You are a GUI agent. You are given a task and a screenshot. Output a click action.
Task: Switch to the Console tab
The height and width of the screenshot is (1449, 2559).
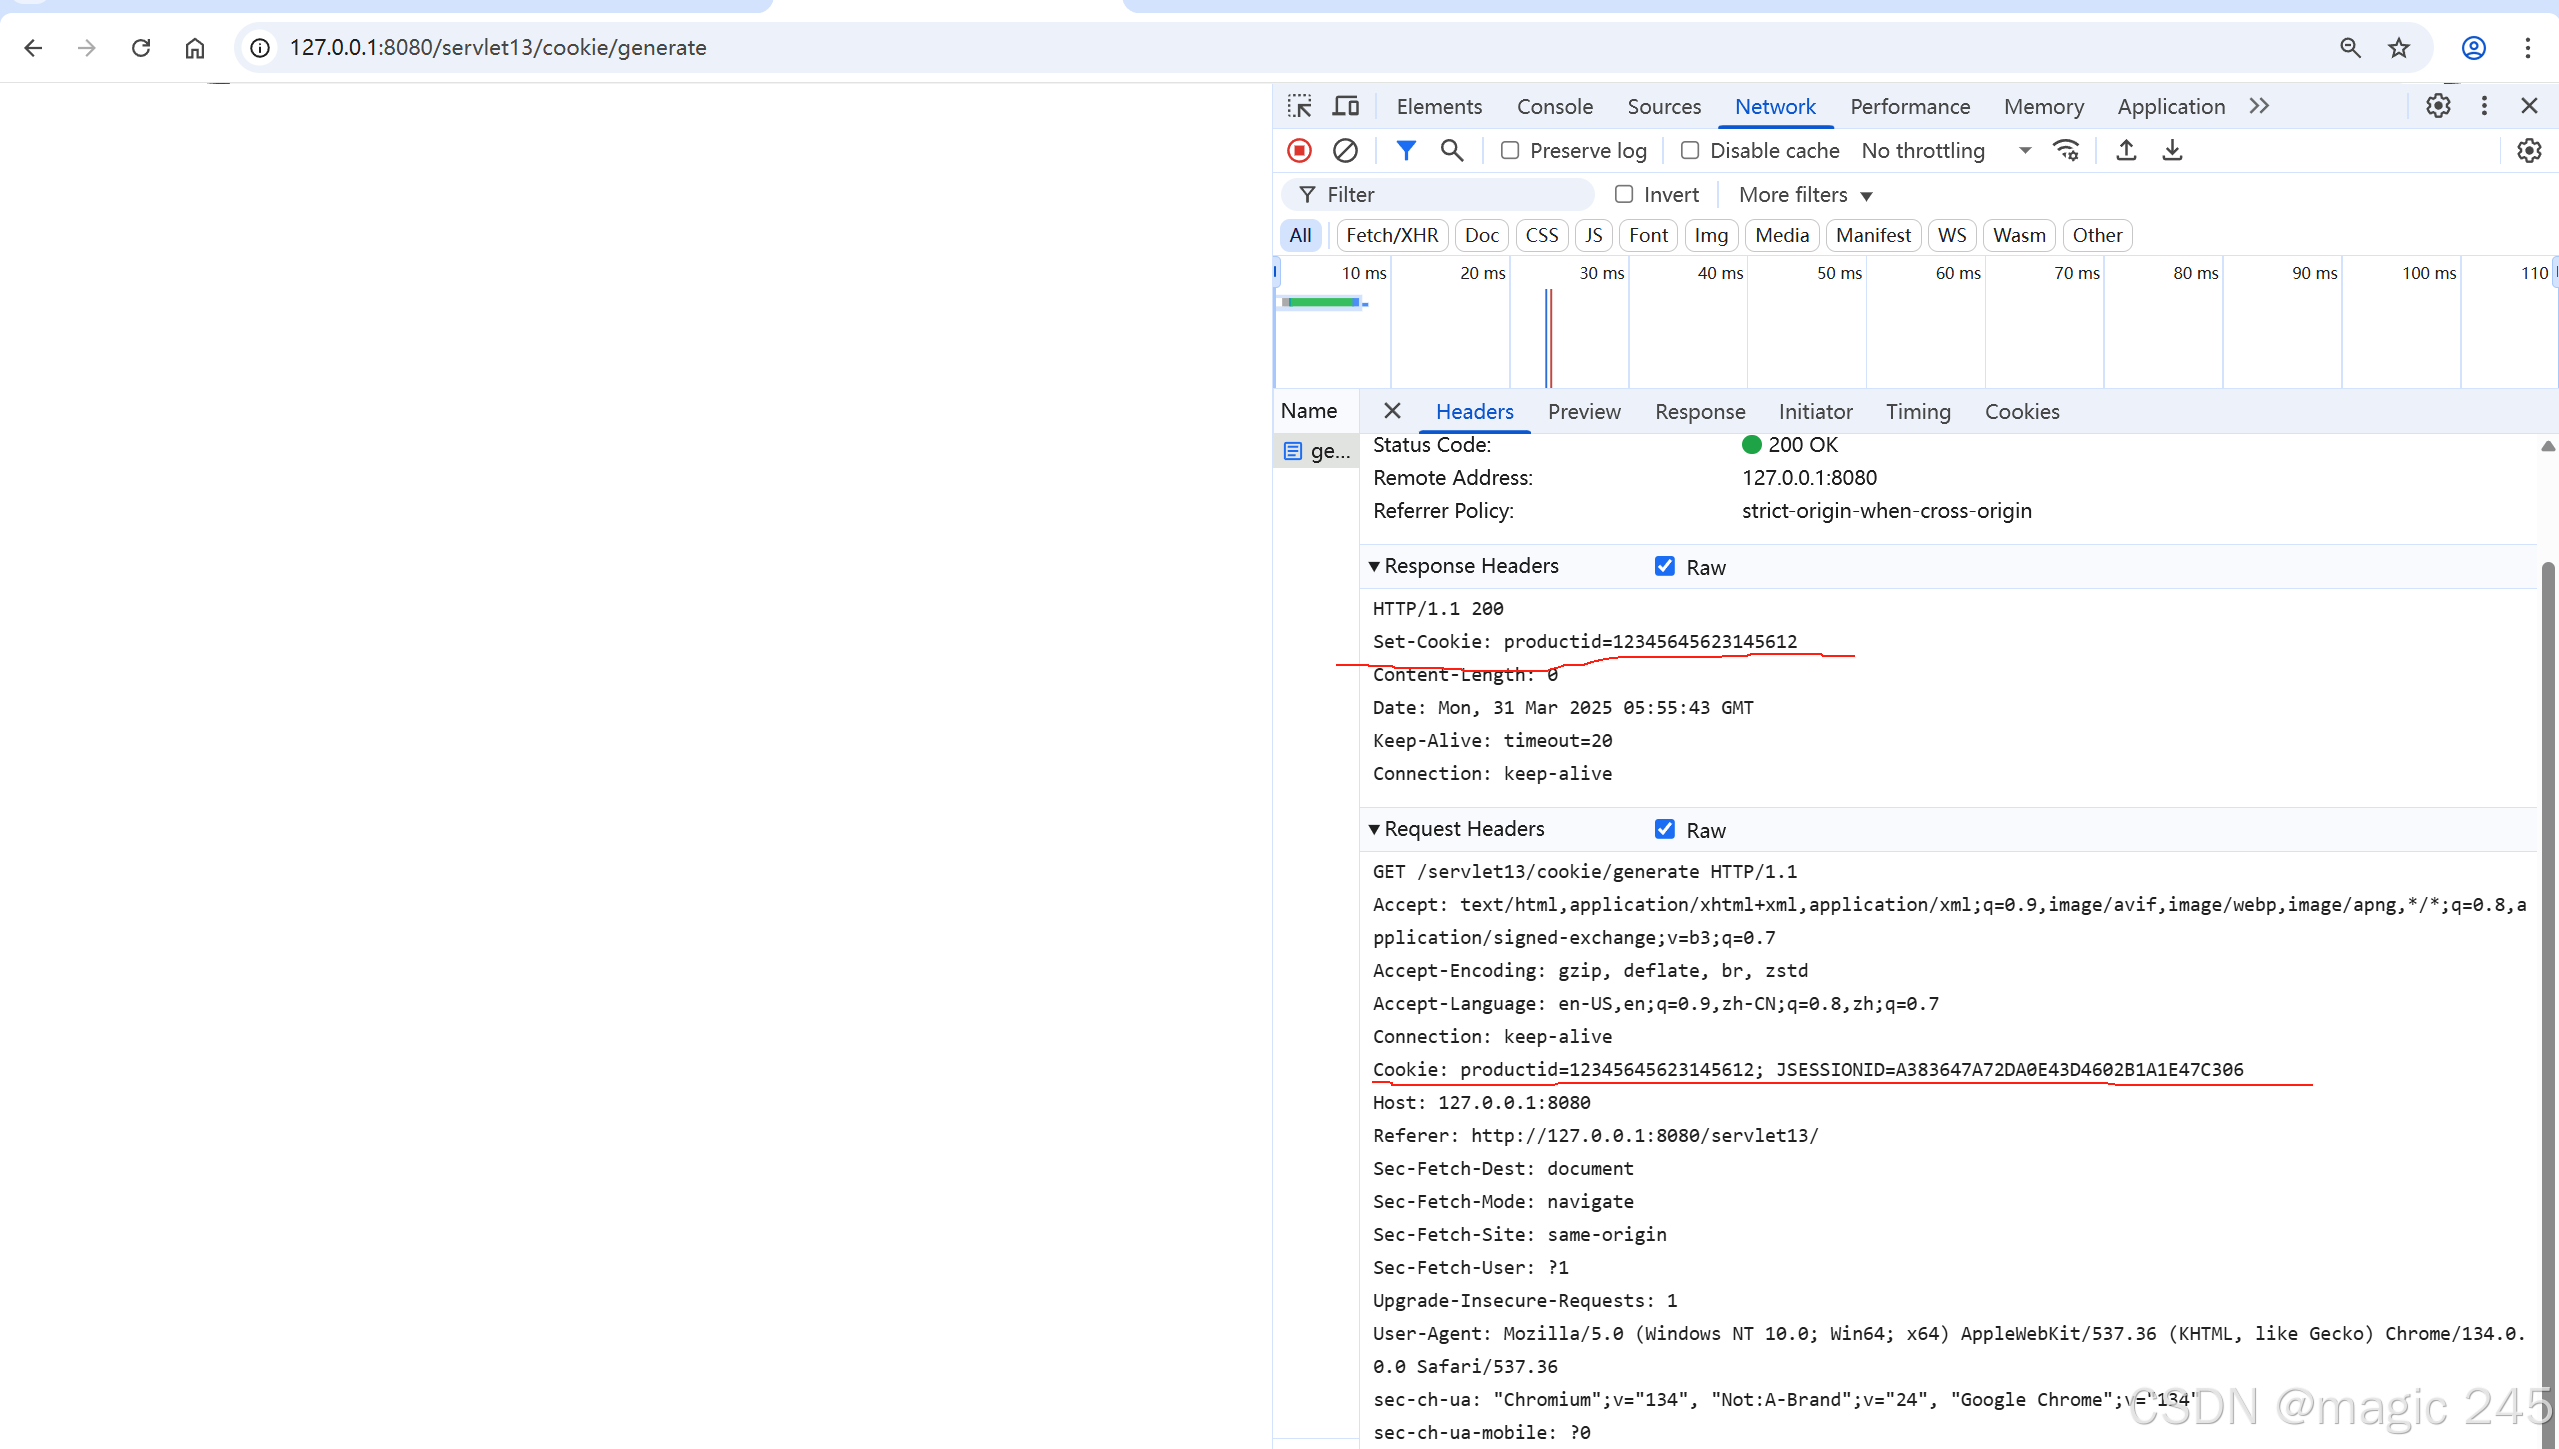pos(1554,107)
